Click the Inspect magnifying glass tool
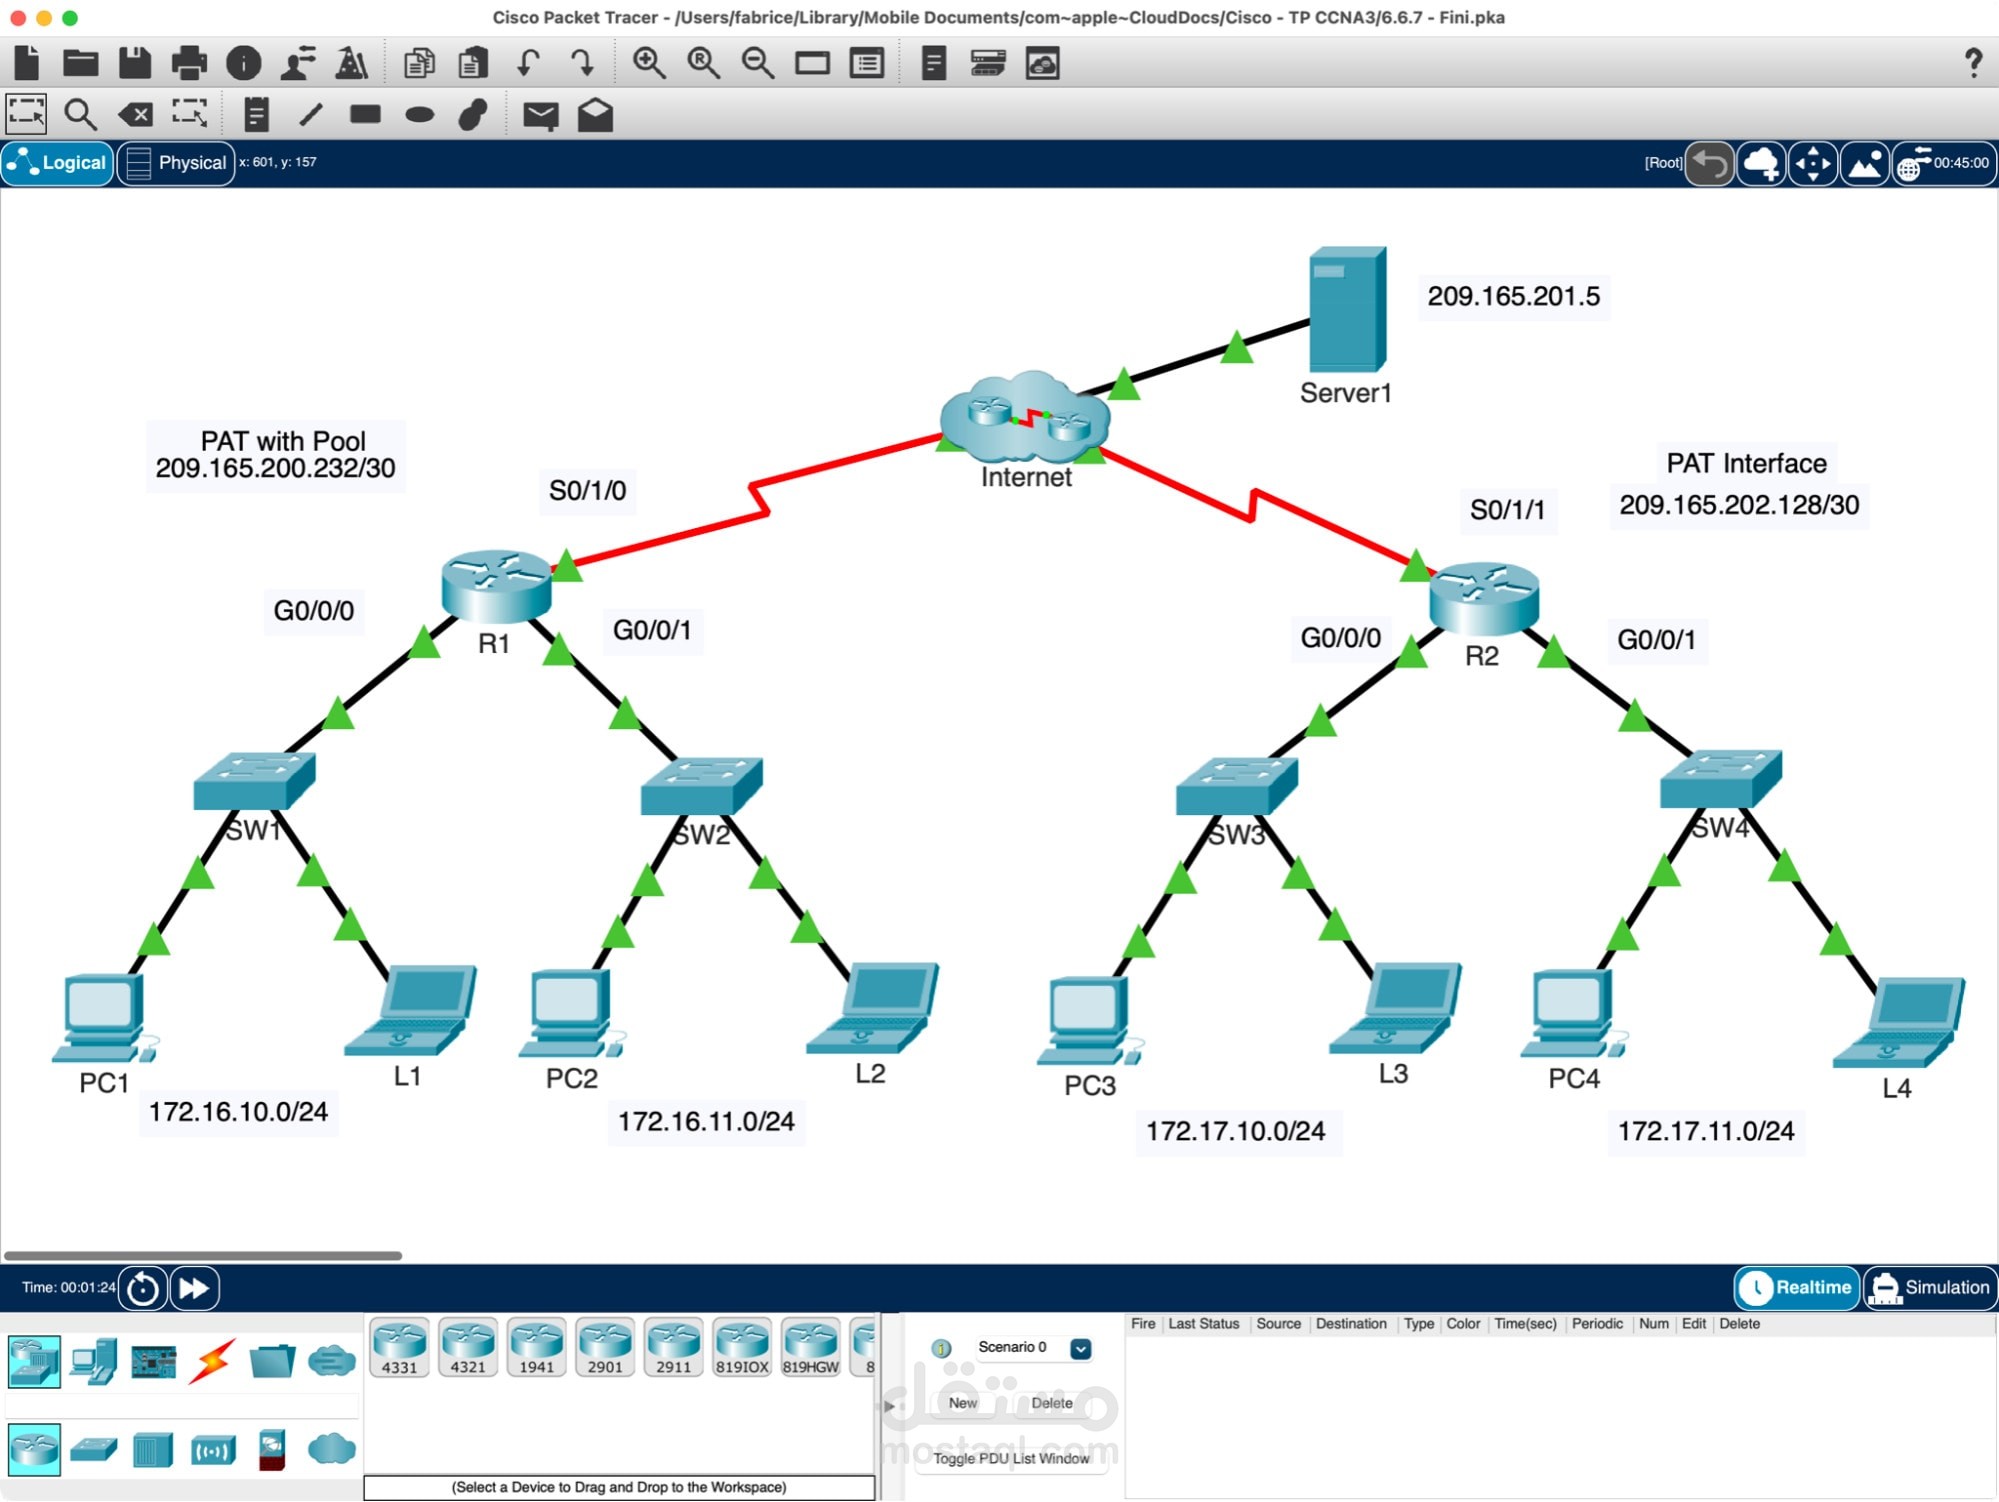1999x1502 pixels. (80, 114)
